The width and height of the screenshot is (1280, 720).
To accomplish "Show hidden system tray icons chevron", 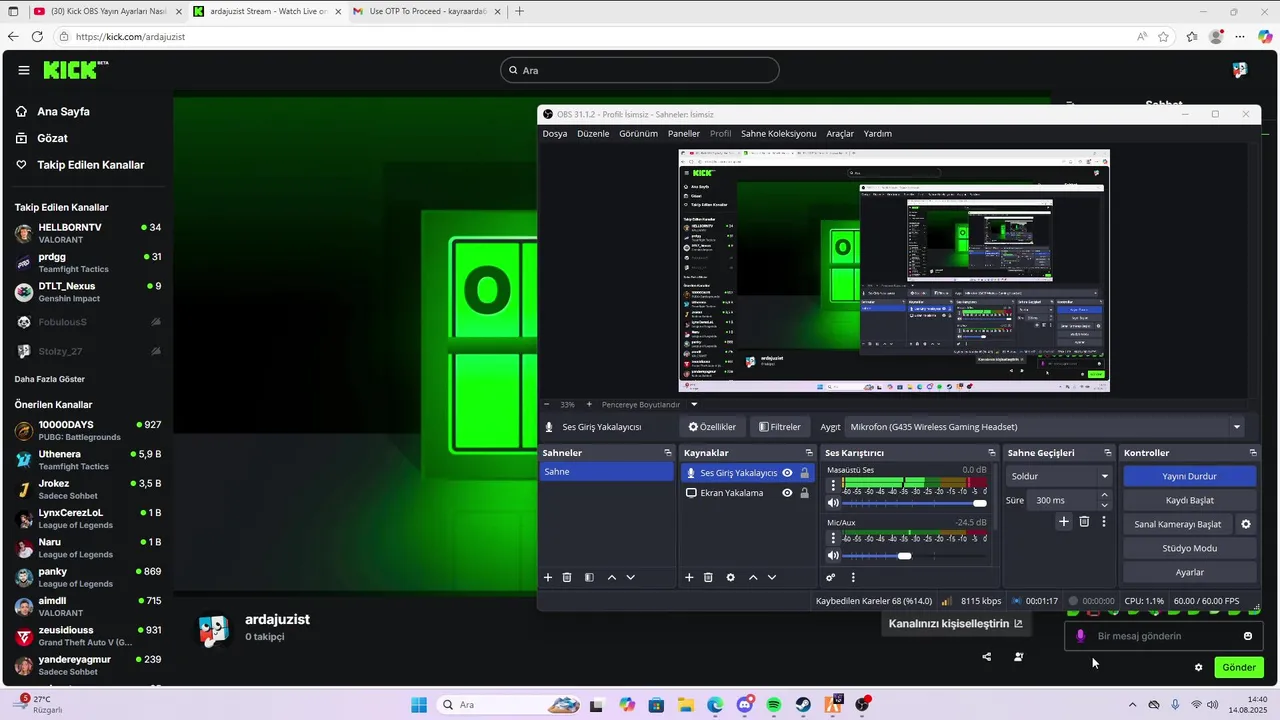I will click(x=1132, y=705).
